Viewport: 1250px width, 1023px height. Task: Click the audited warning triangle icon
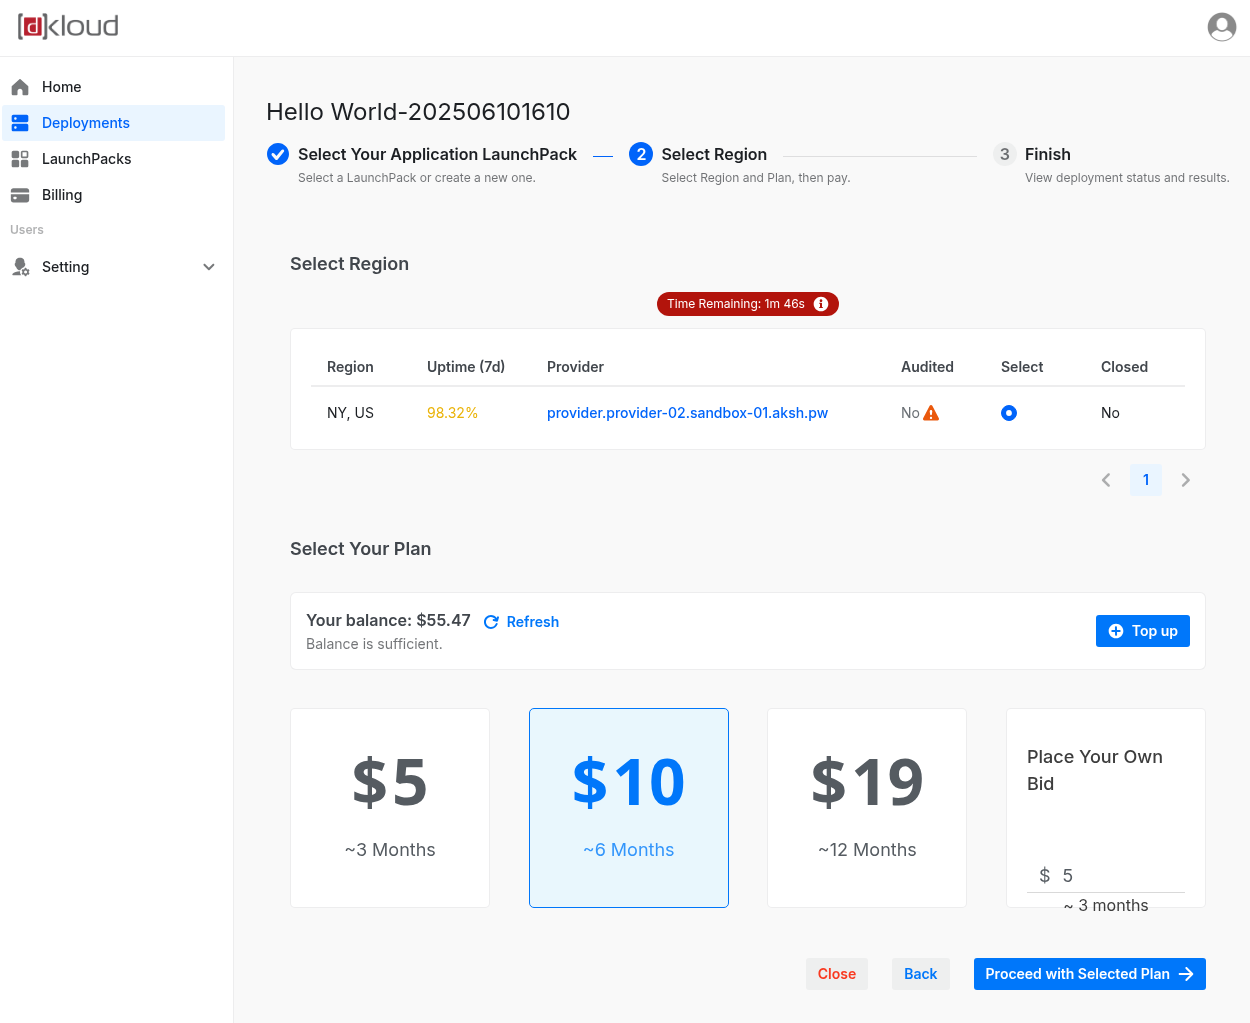(x=931, y=413)
